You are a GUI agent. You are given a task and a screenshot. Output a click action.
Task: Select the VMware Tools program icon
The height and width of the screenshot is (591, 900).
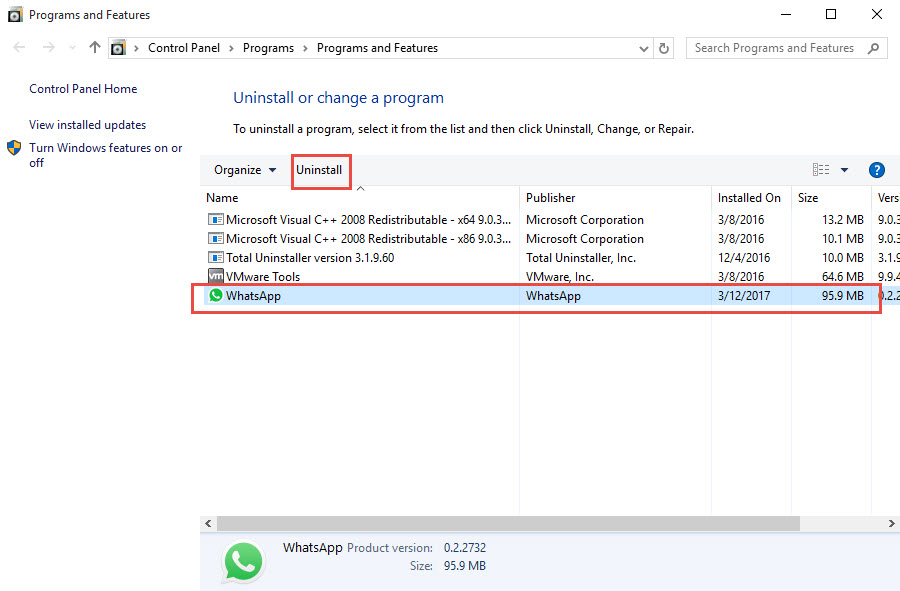pyautogui.click(x=216, y=276)
